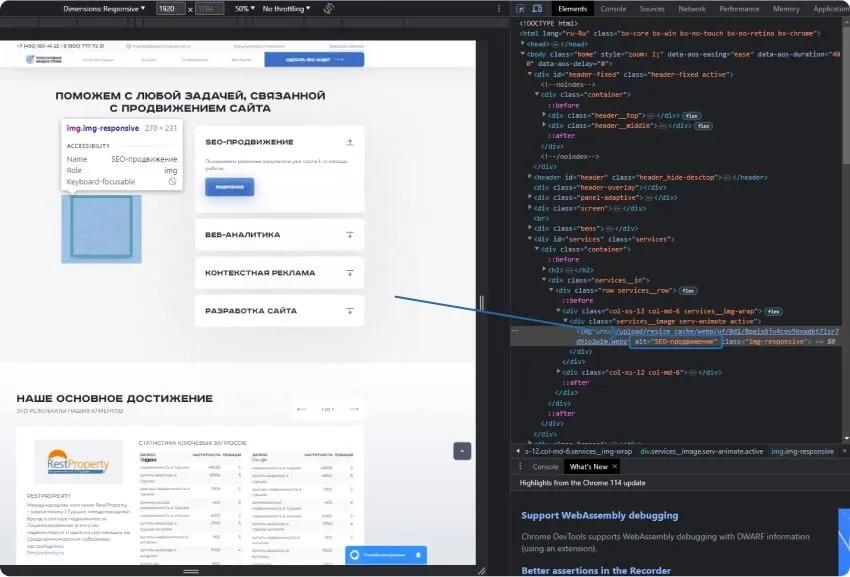
Task: Select the img.img-responsive breadcrumb
Action: (802, 451)
